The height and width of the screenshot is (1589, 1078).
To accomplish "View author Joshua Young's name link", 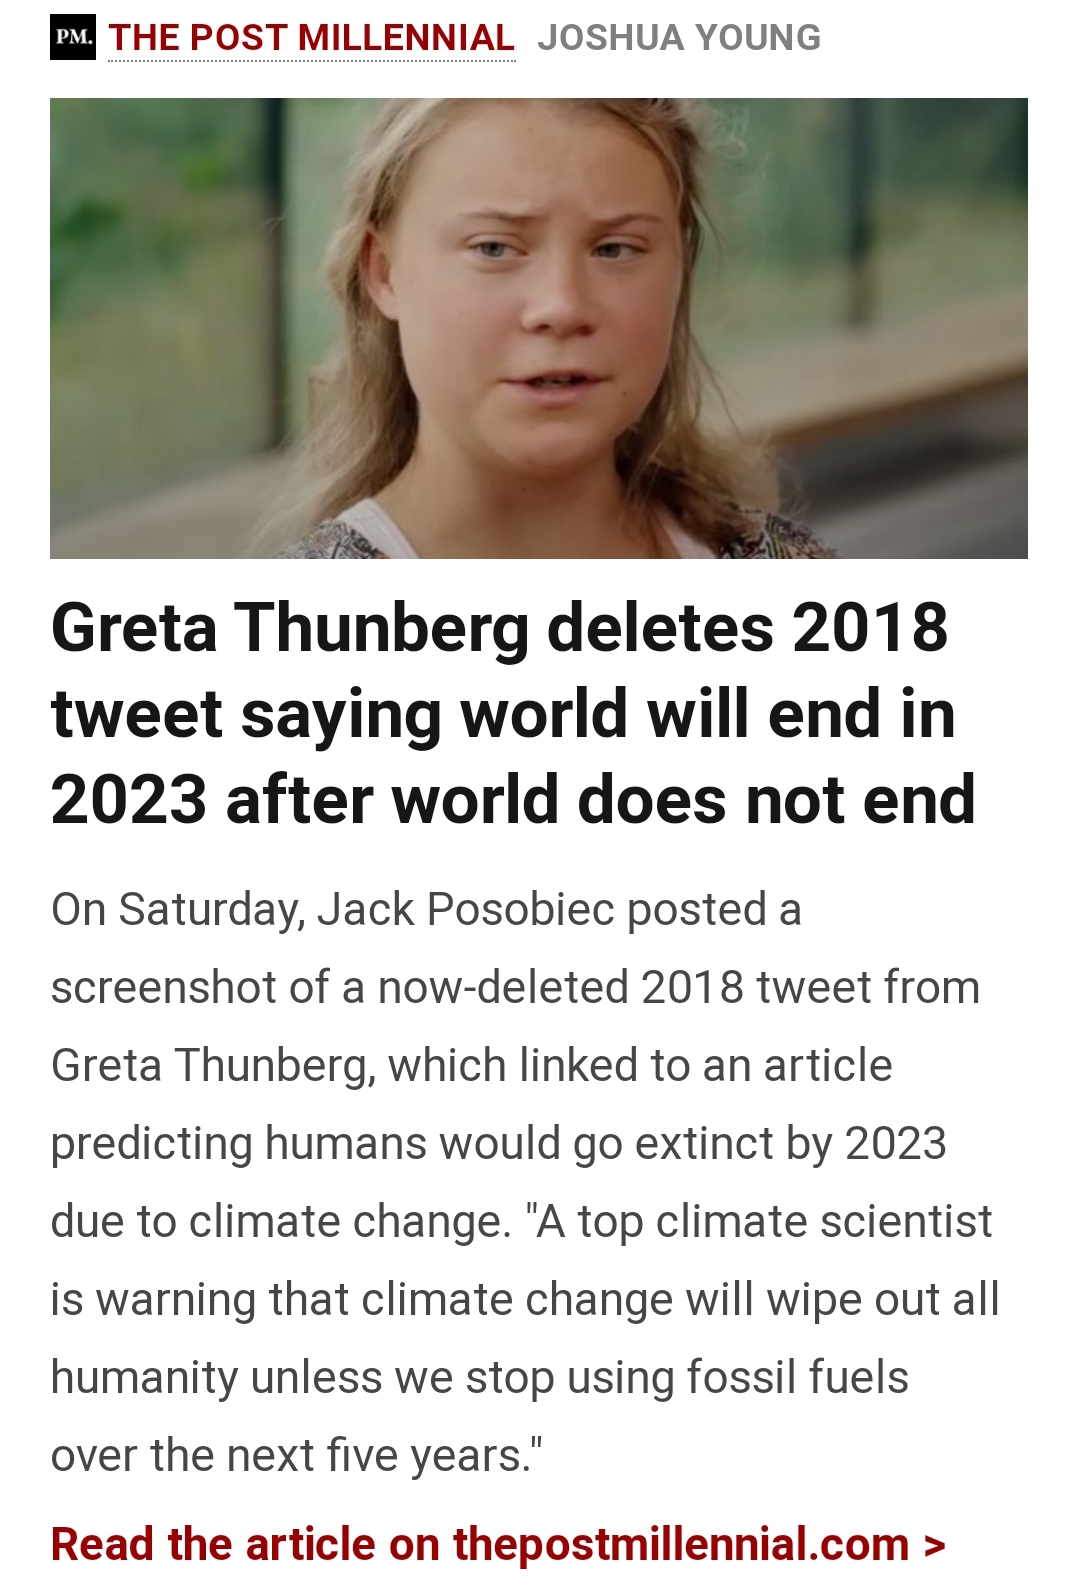I will (679, 38).
